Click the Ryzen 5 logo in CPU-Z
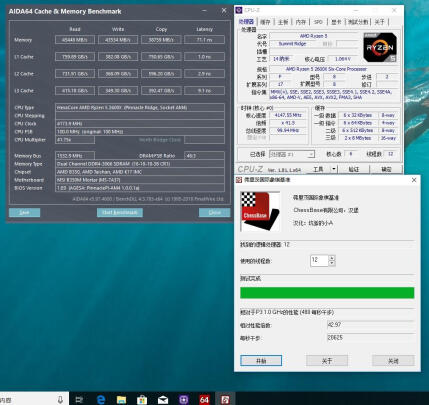The image size is (429, 405). (x=380, y=47)
